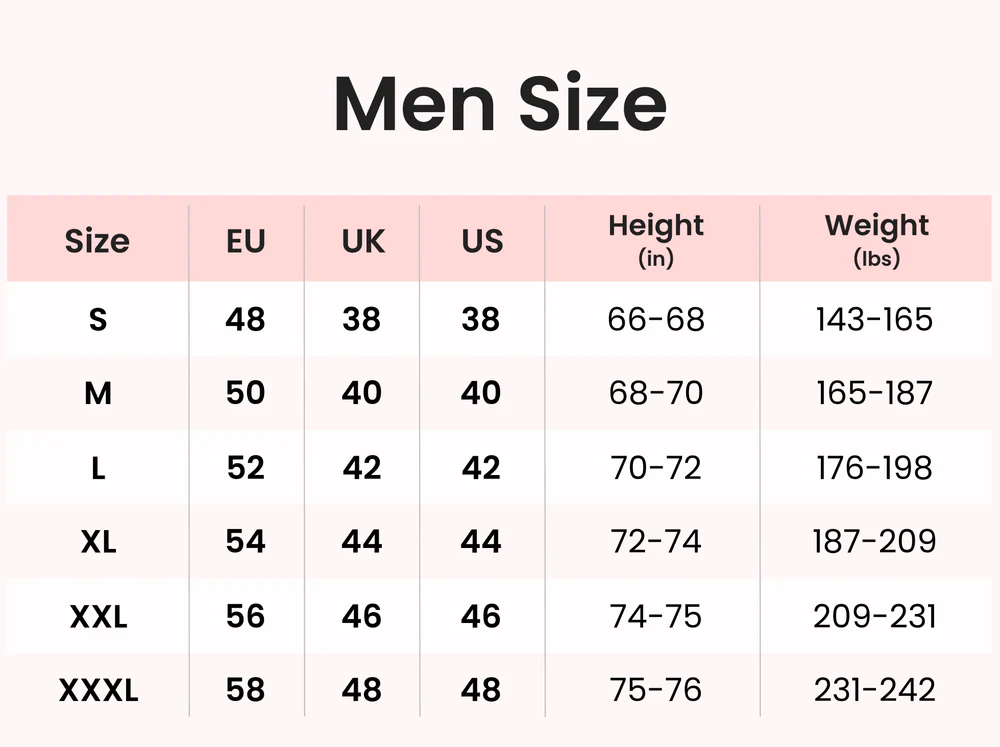Select weight range 231-242 cell

[x=874, y=690]
